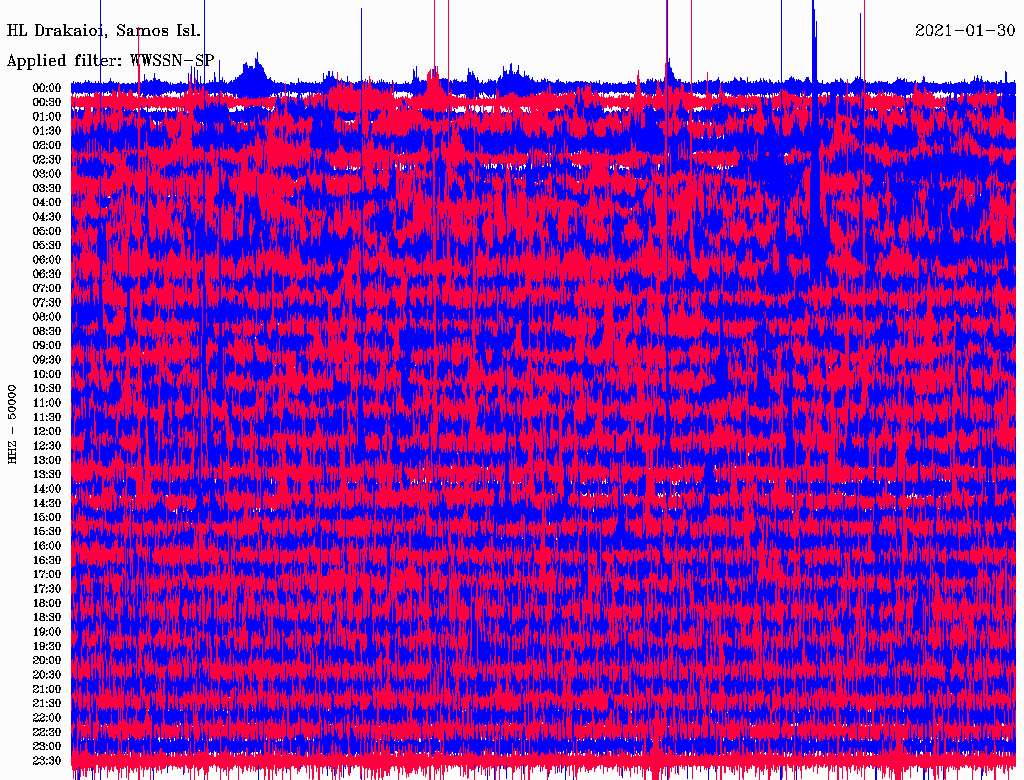The image size is (1024, 780).
Task: Click the '15:00' time label
Action: pyautogui.click(x=47, y=517)
